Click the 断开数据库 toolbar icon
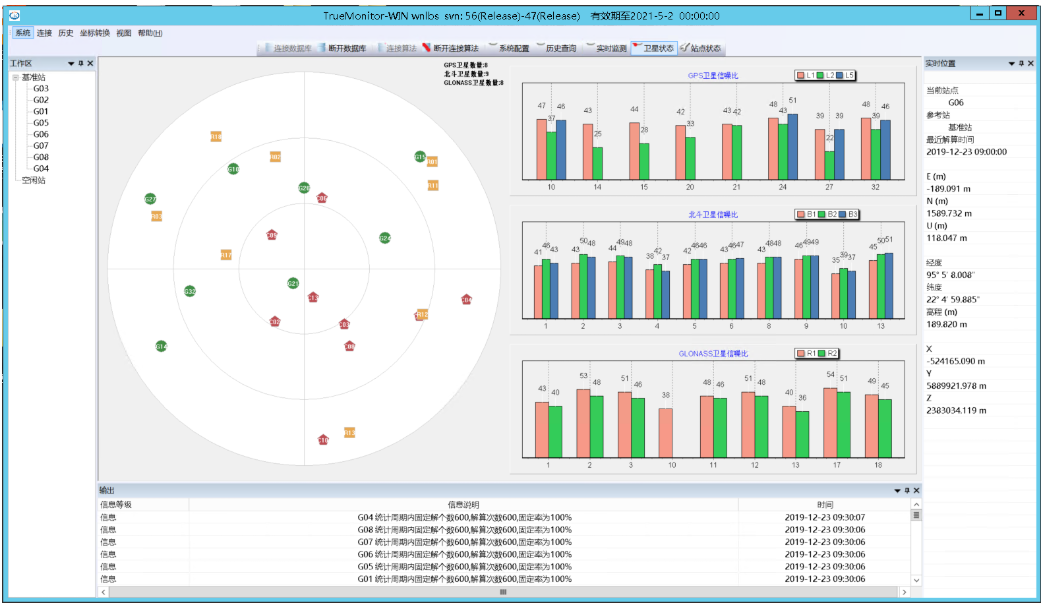The height and width of the screenshot is (609, 1045). click(322, 48)
